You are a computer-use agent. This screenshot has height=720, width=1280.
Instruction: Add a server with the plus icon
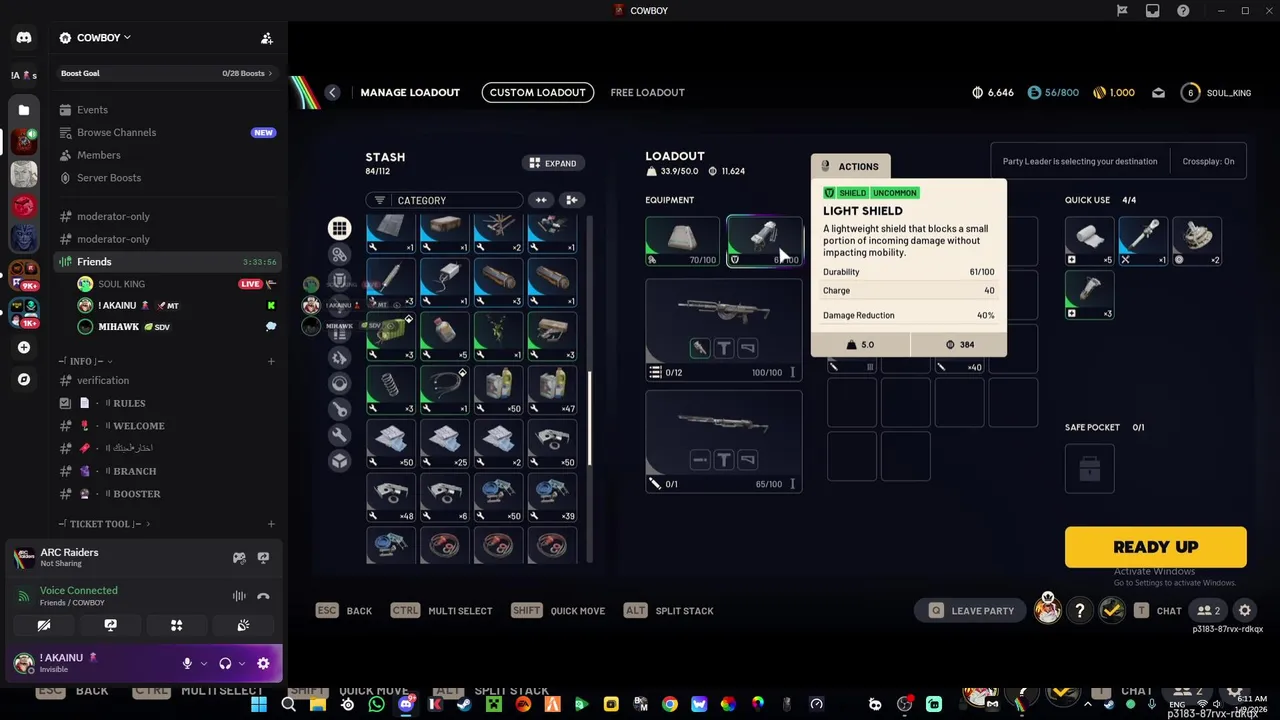pos(24,348)
